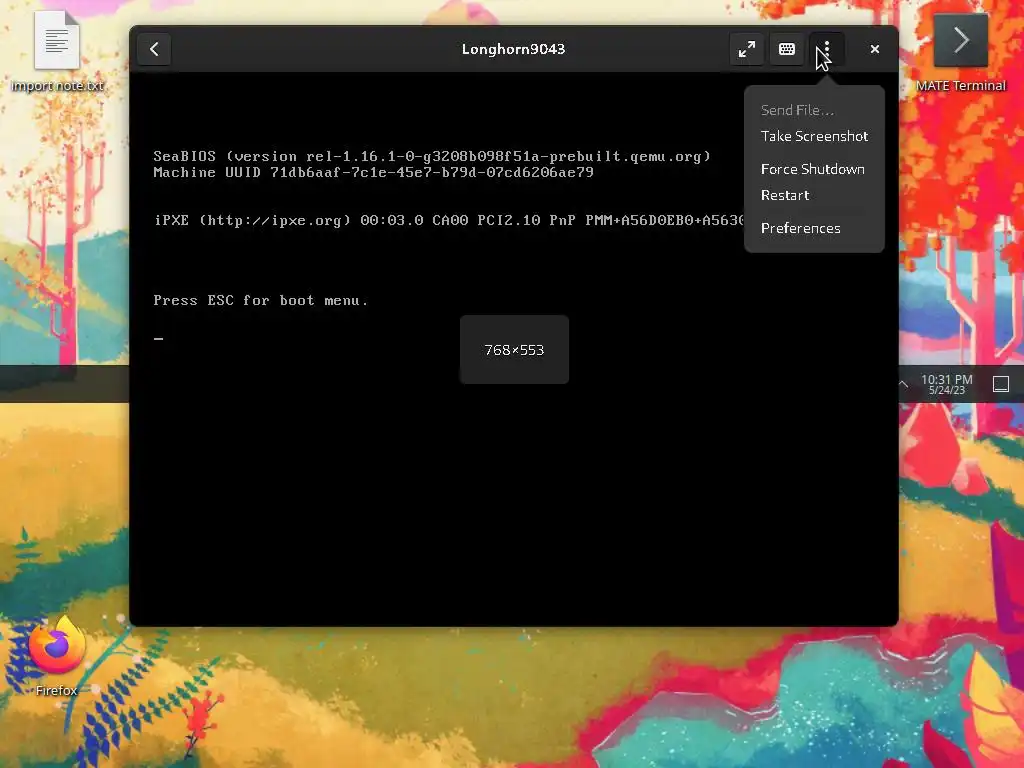This screenshot has height=768, width=1024.
Task: Click the Press ESC for boot menu text
Action: point(261,300)
